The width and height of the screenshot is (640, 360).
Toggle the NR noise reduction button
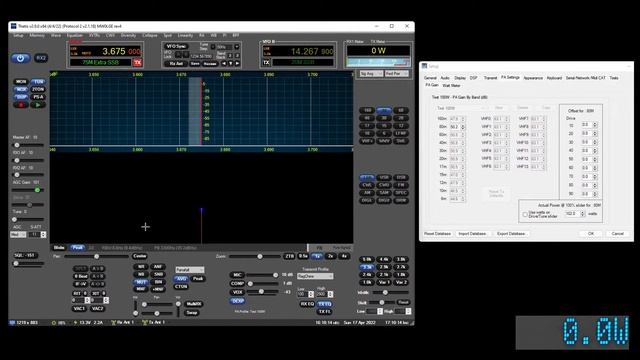[140, 267]
